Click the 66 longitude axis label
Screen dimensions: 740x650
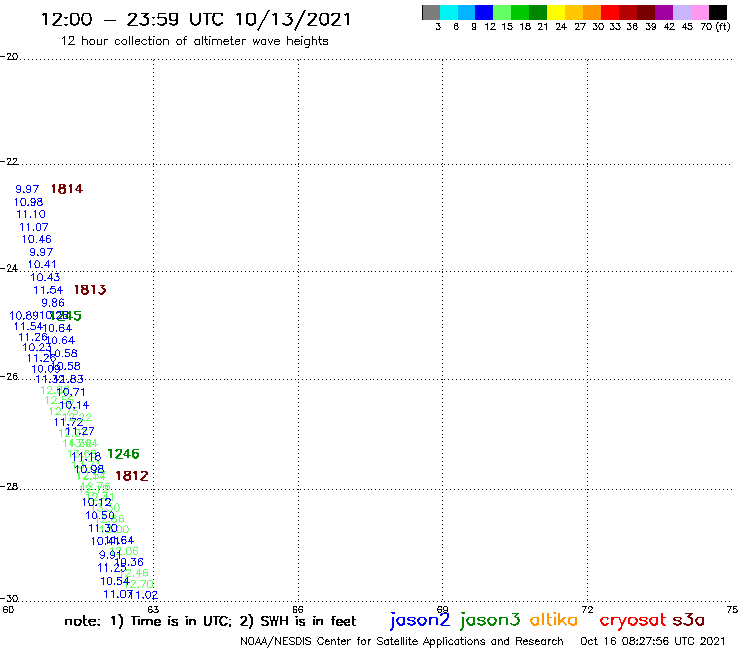tap(298, 609)
